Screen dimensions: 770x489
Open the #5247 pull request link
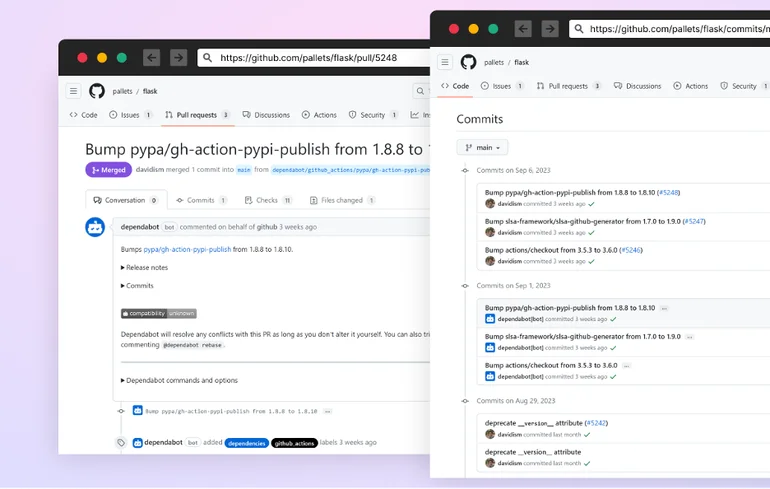[x=695, y=221]
